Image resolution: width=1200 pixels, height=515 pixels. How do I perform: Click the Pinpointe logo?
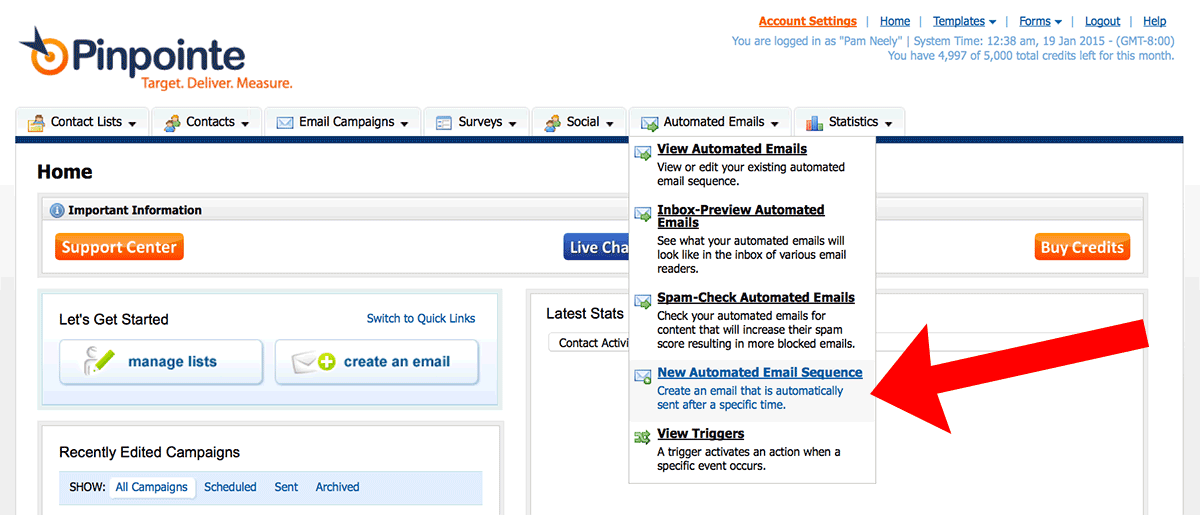click(x=155, y=59)
